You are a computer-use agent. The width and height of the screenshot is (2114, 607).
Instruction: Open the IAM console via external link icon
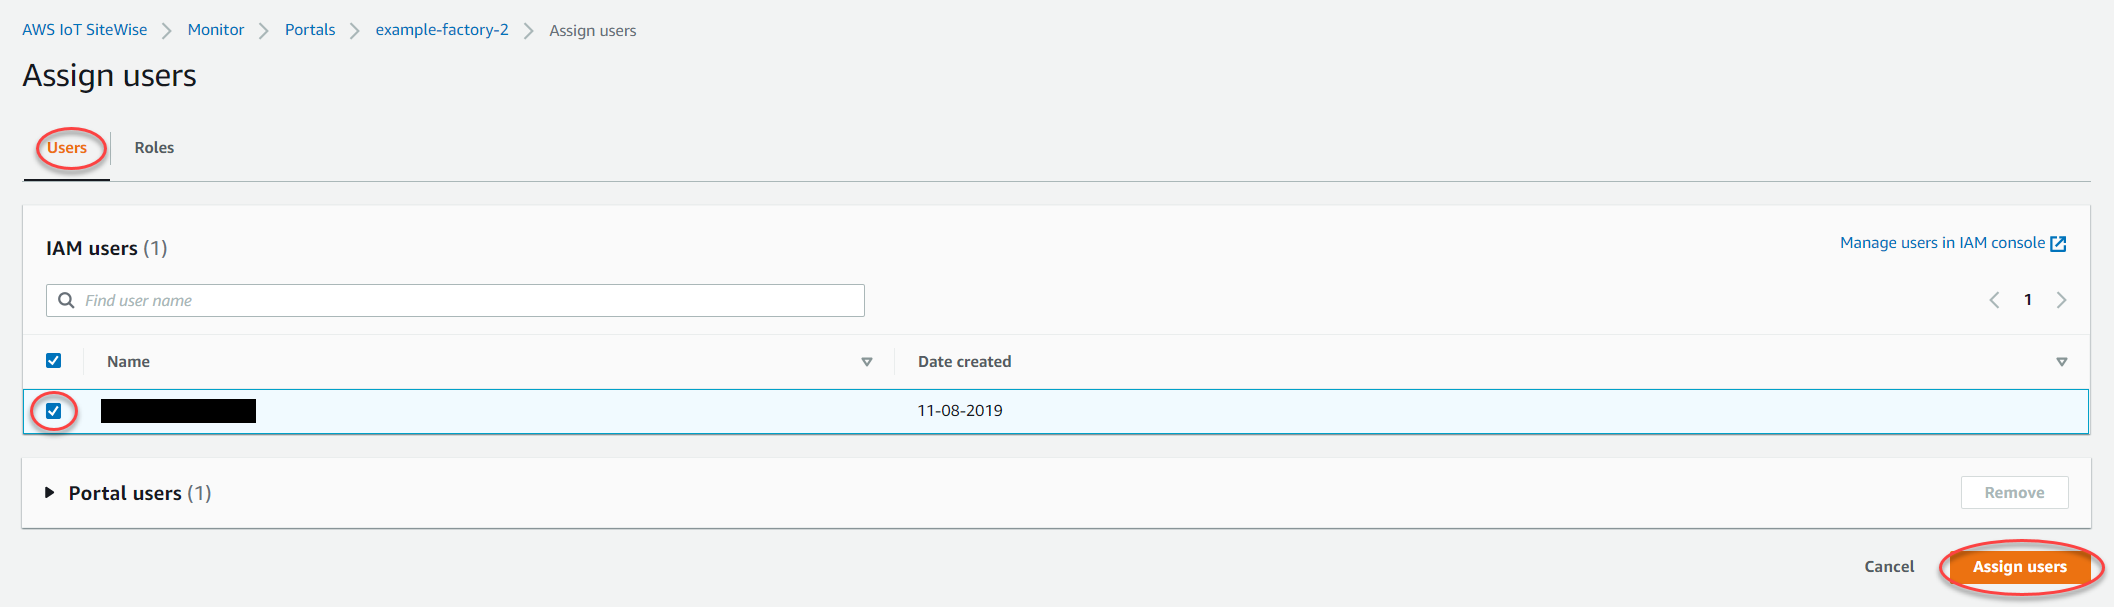pyautogui.click(x=2057, y=242)
